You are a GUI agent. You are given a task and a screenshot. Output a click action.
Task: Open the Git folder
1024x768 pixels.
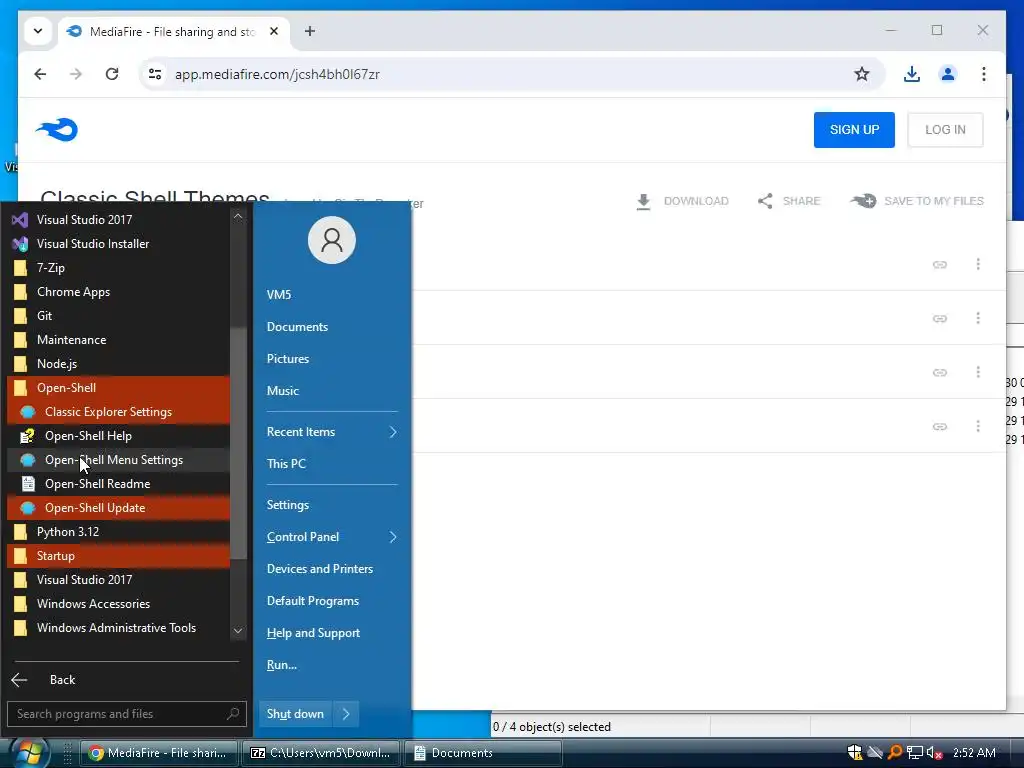(x=118, y=315)
